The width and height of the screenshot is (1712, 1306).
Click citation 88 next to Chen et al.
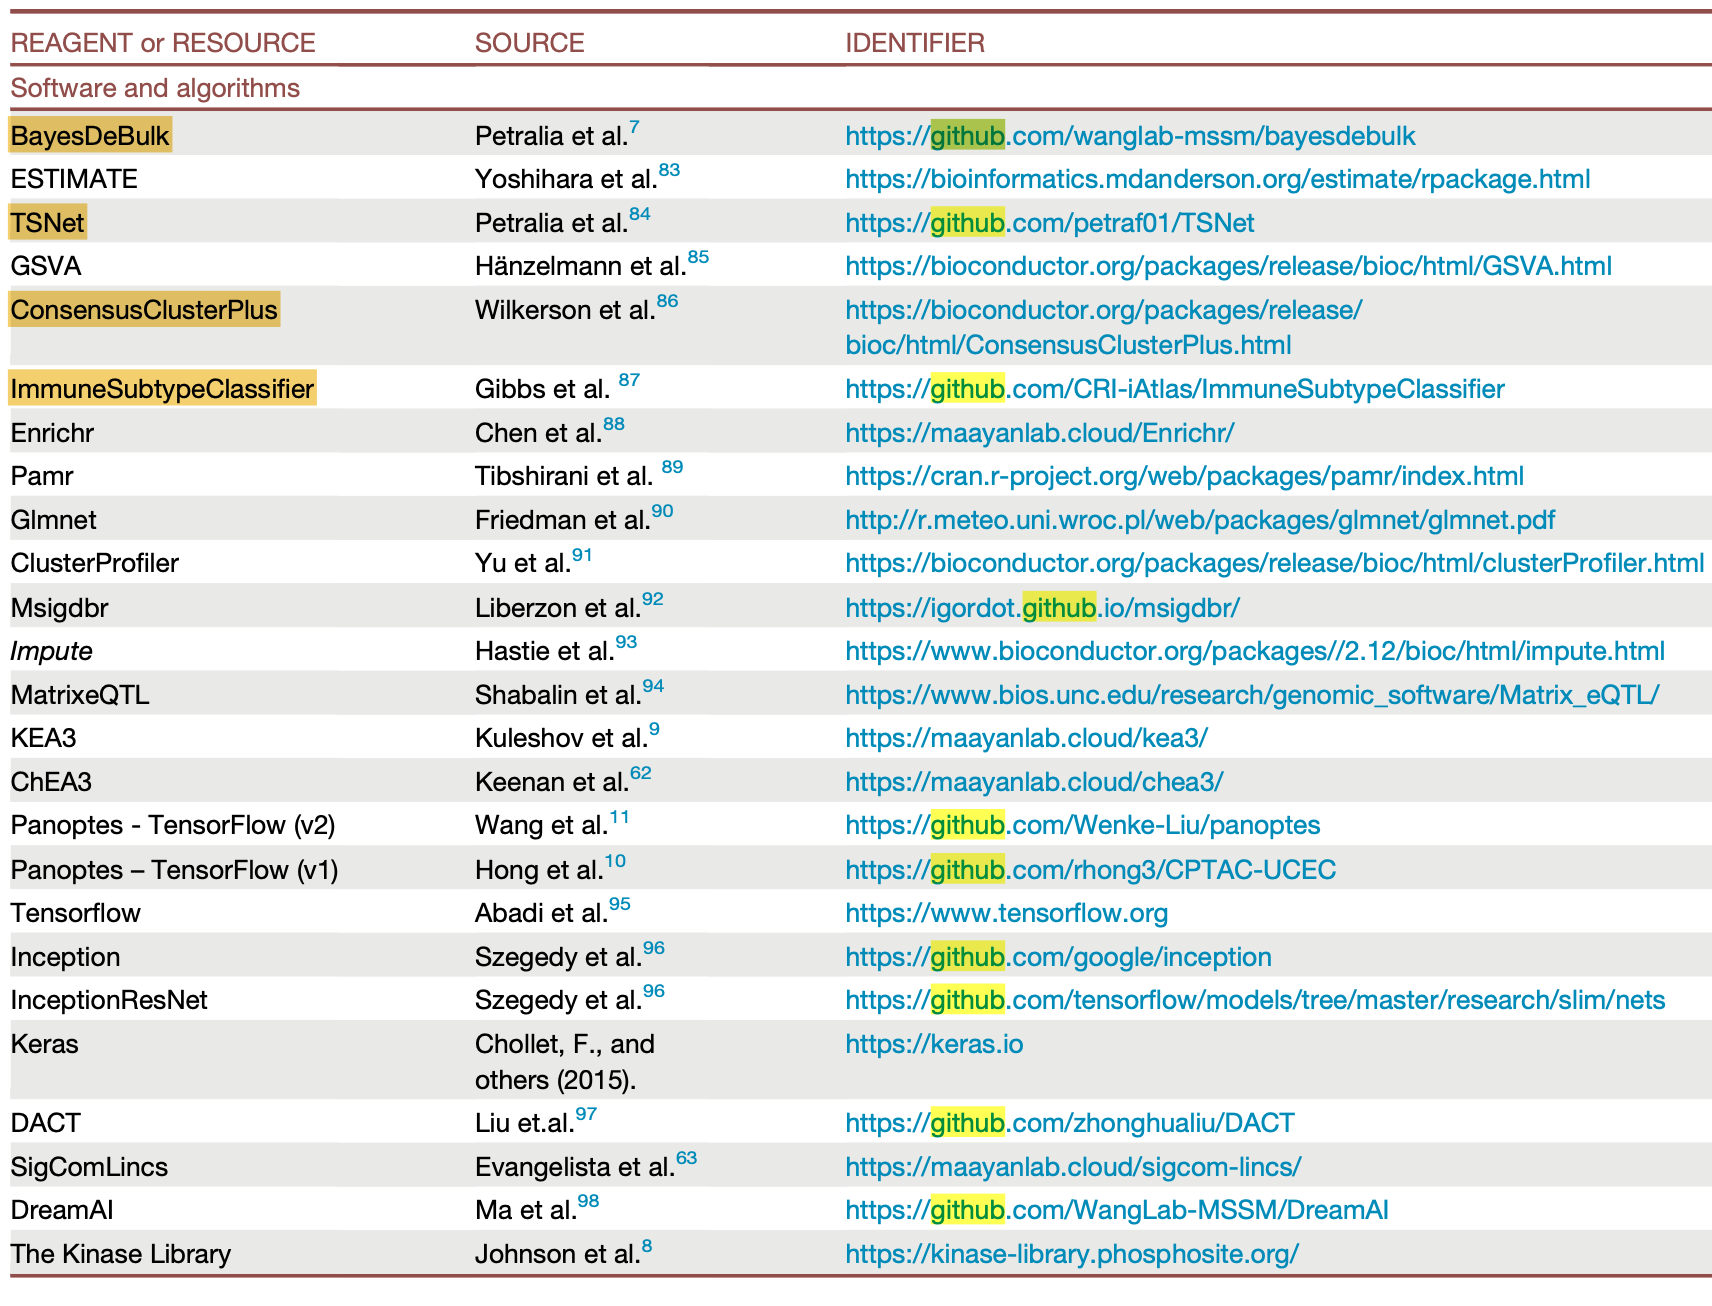point(614,424)
